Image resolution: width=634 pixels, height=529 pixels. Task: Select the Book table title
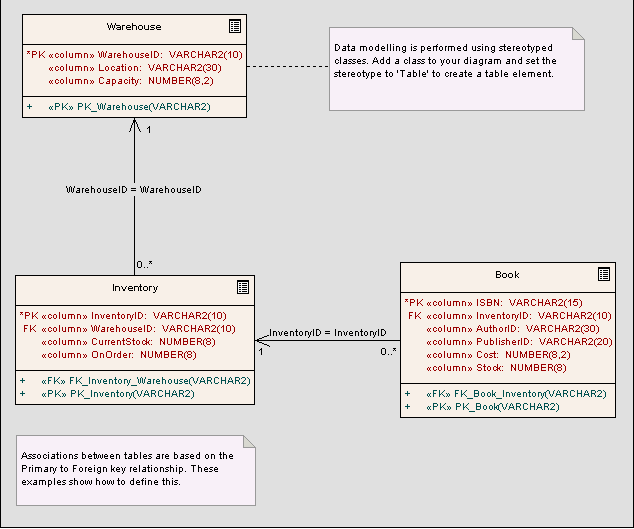[x=507, y=274]
